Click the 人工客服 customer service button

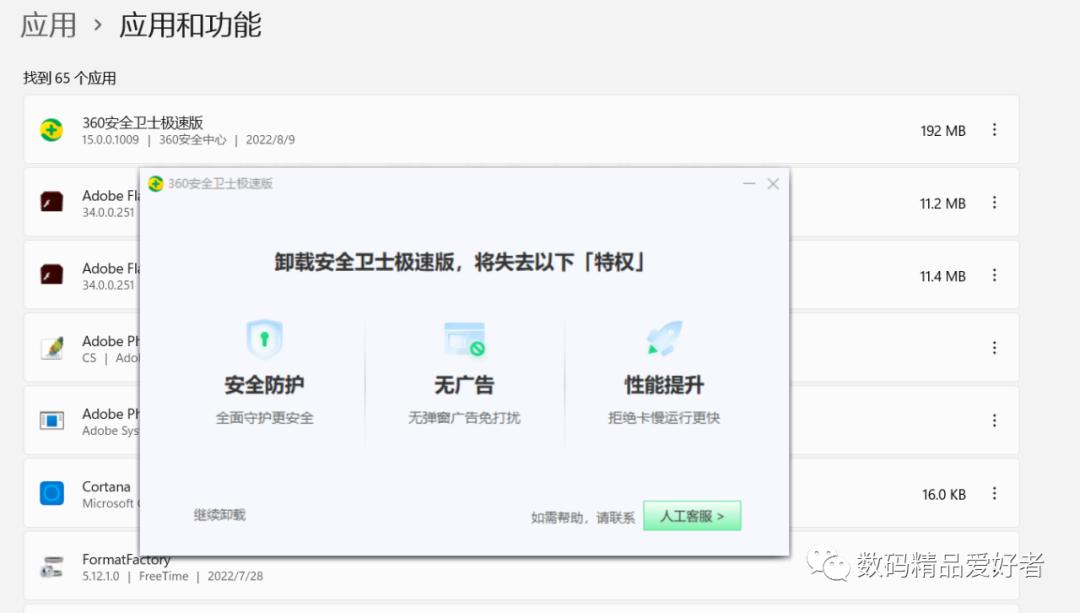click(692, 513)
